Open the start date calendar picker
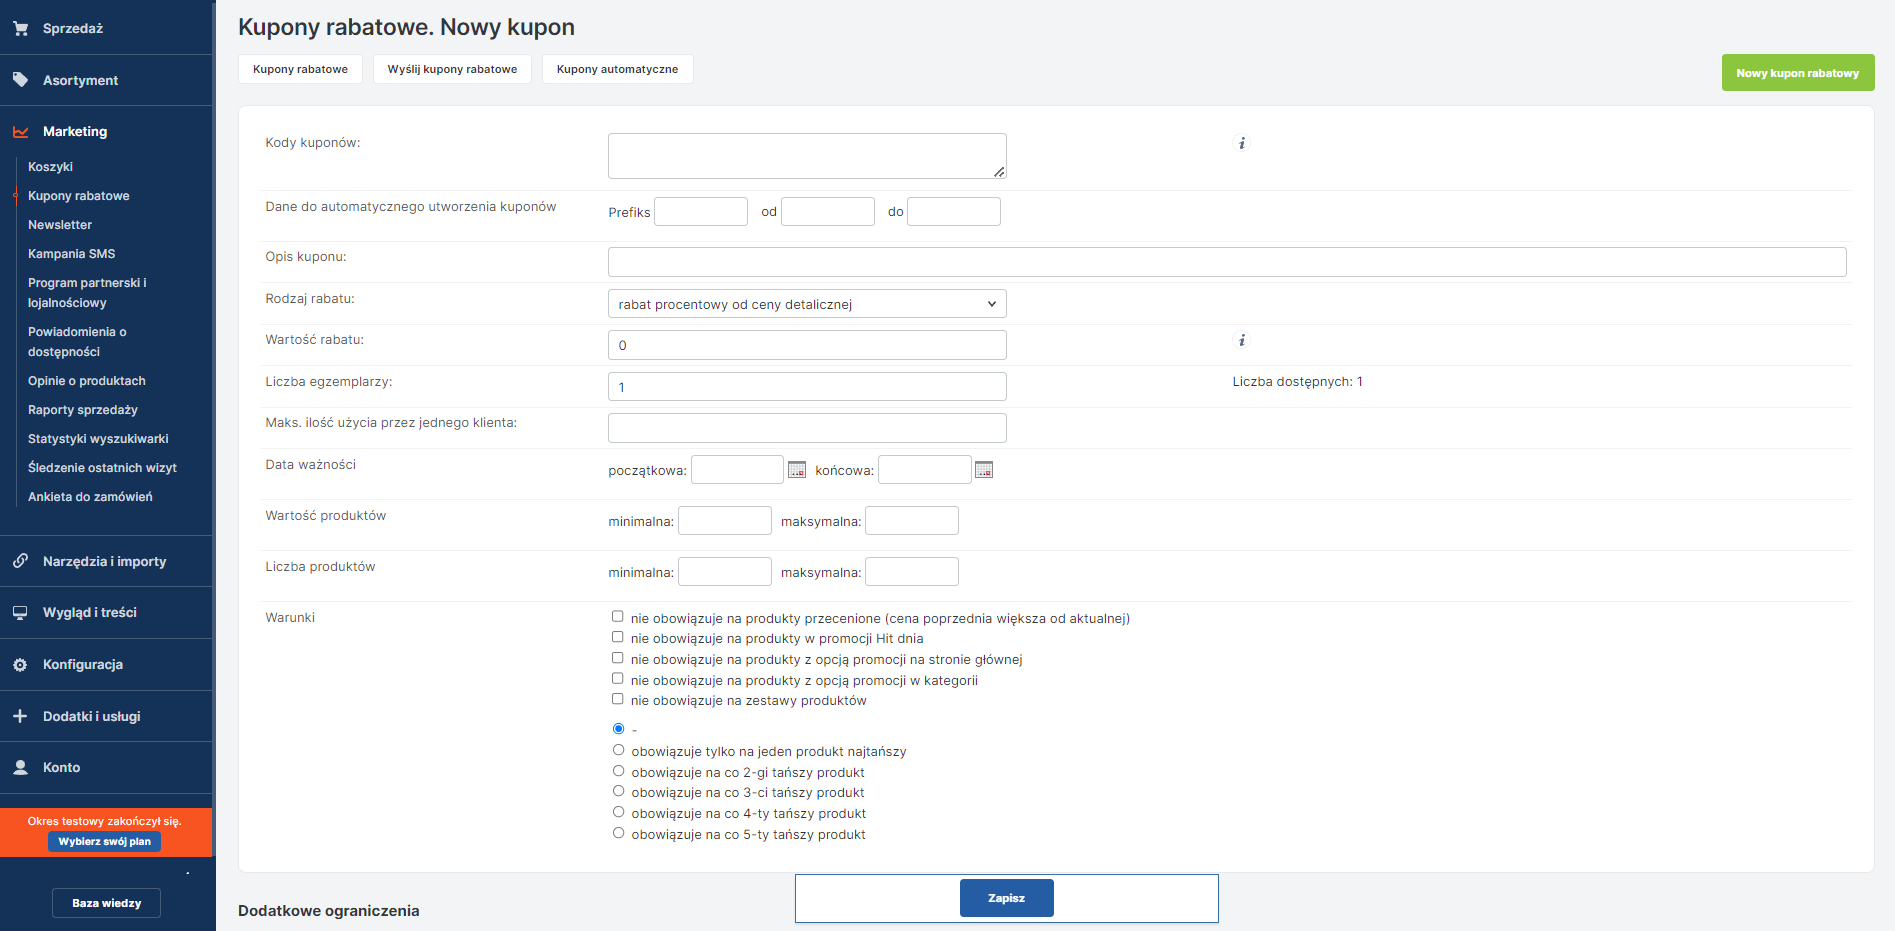1895x931 pixels. tap(797, 470)
